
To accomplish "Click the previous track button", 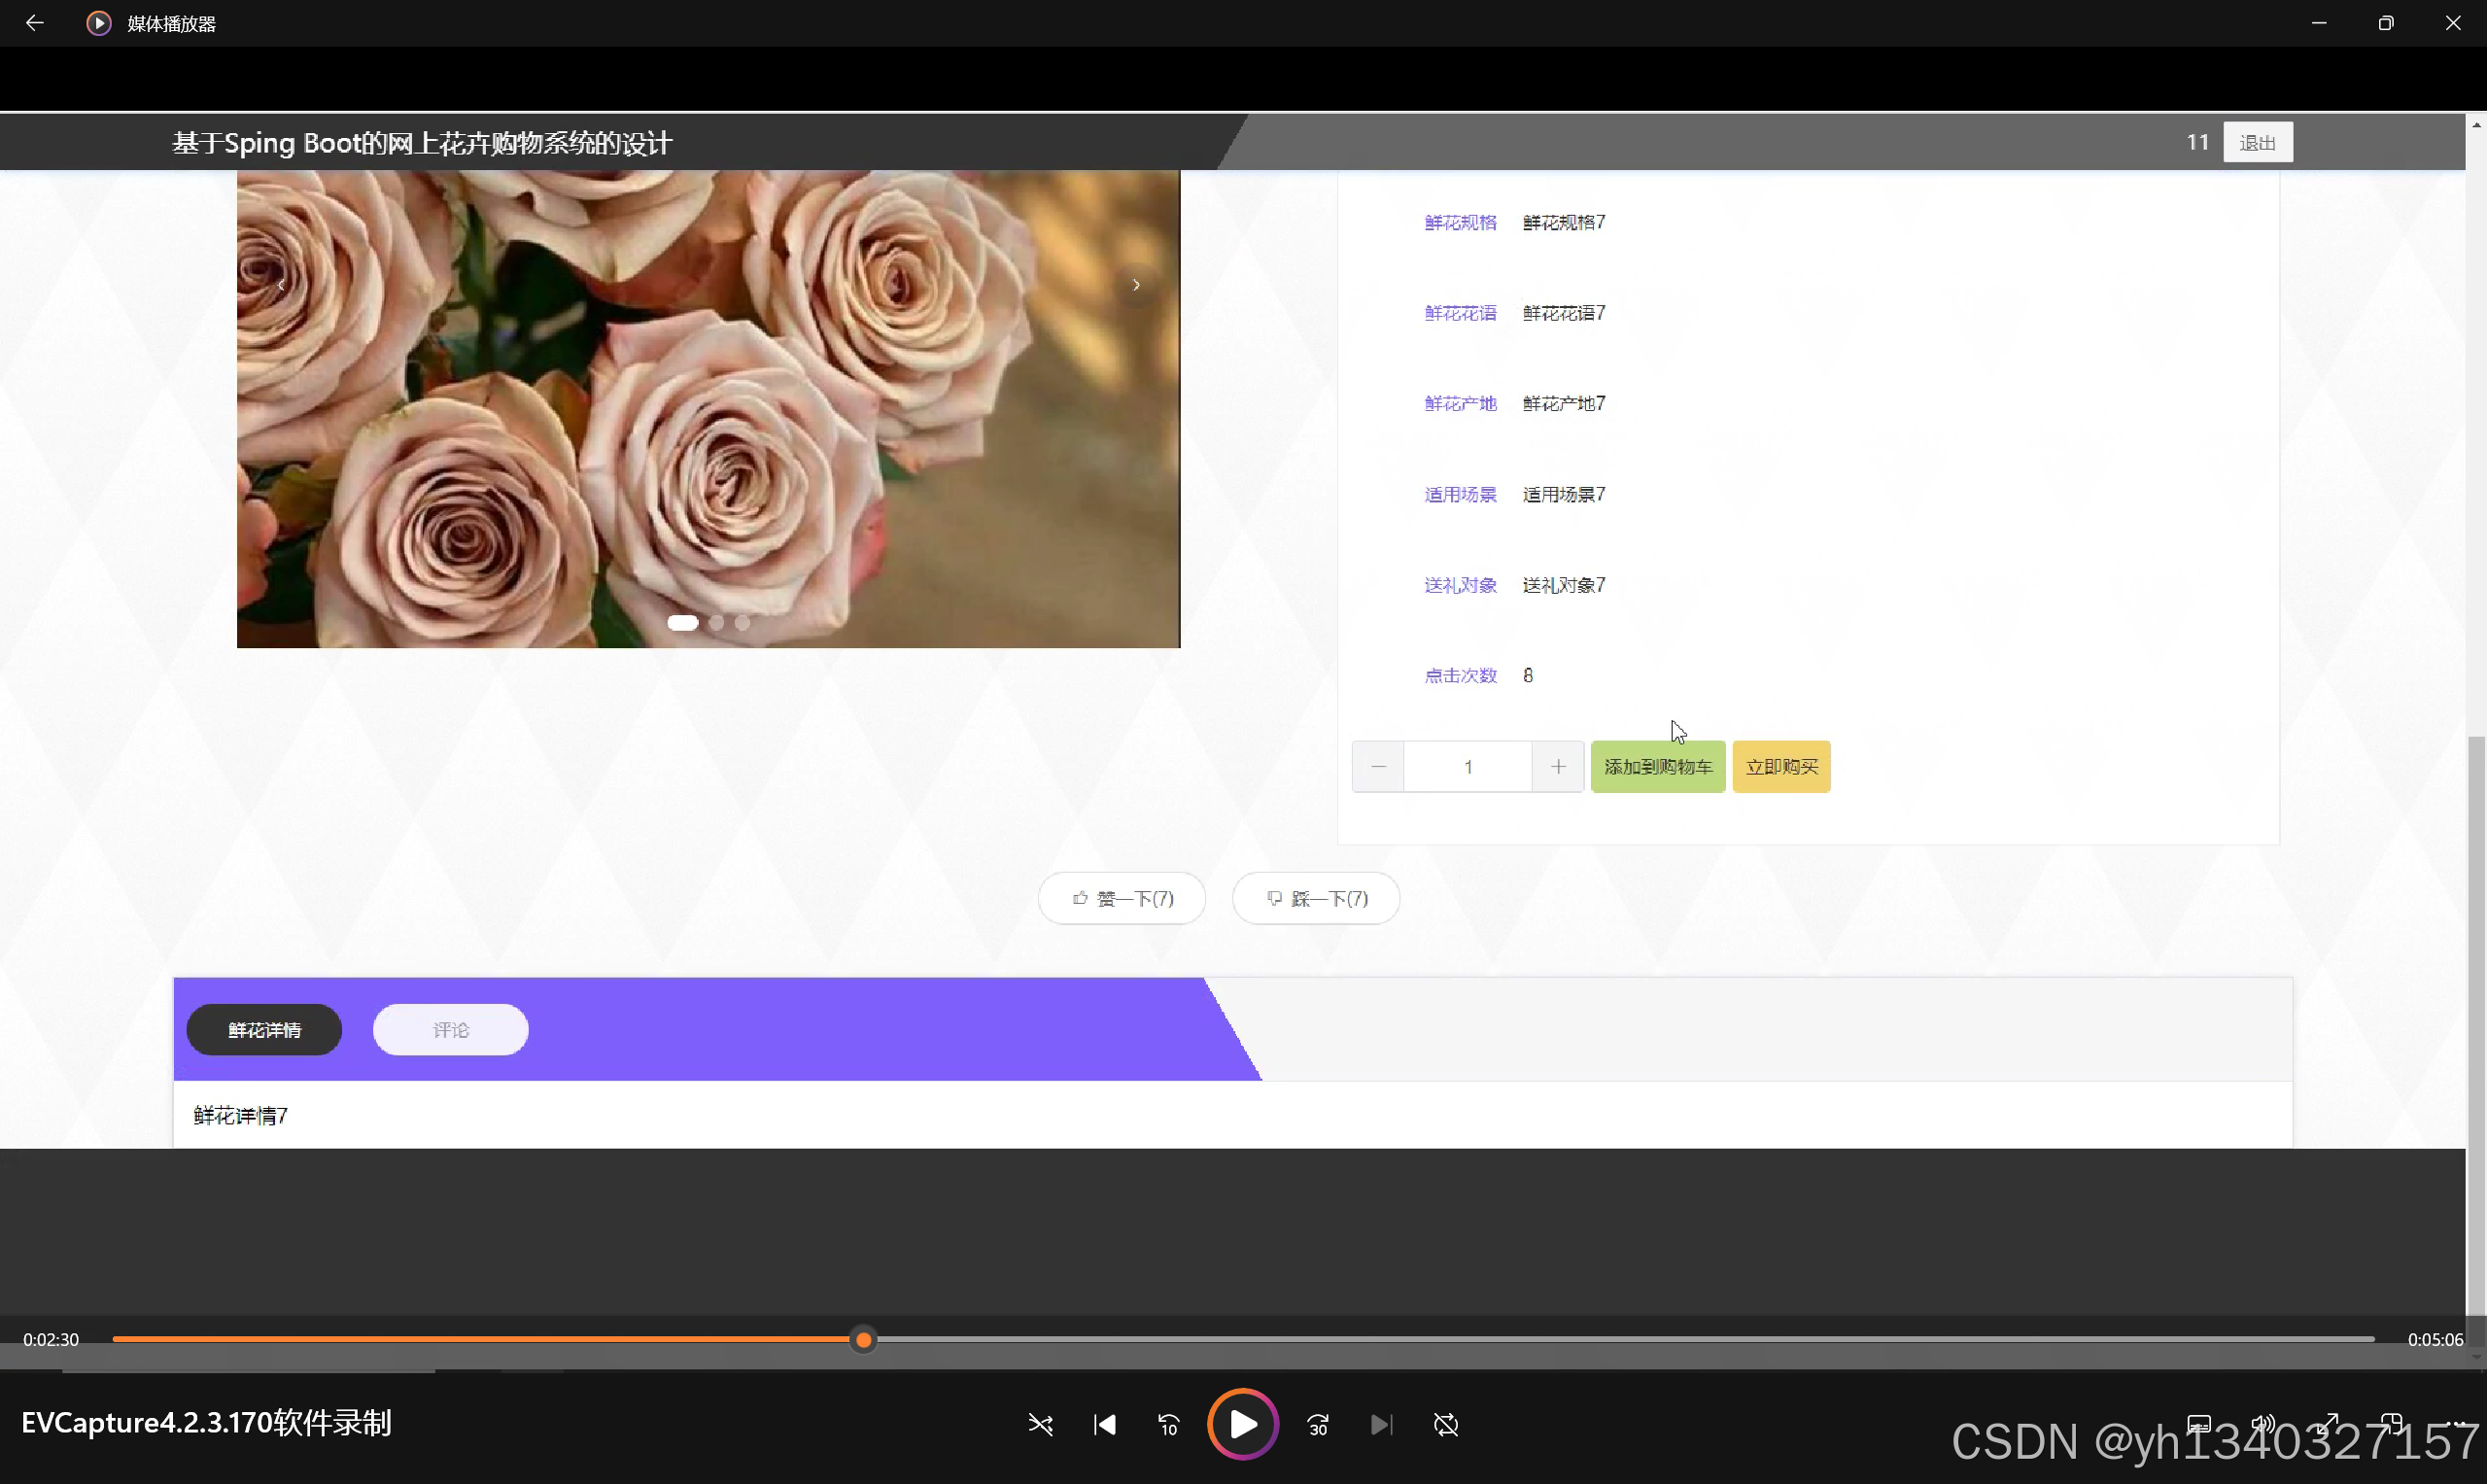I will point(1104,1424).
